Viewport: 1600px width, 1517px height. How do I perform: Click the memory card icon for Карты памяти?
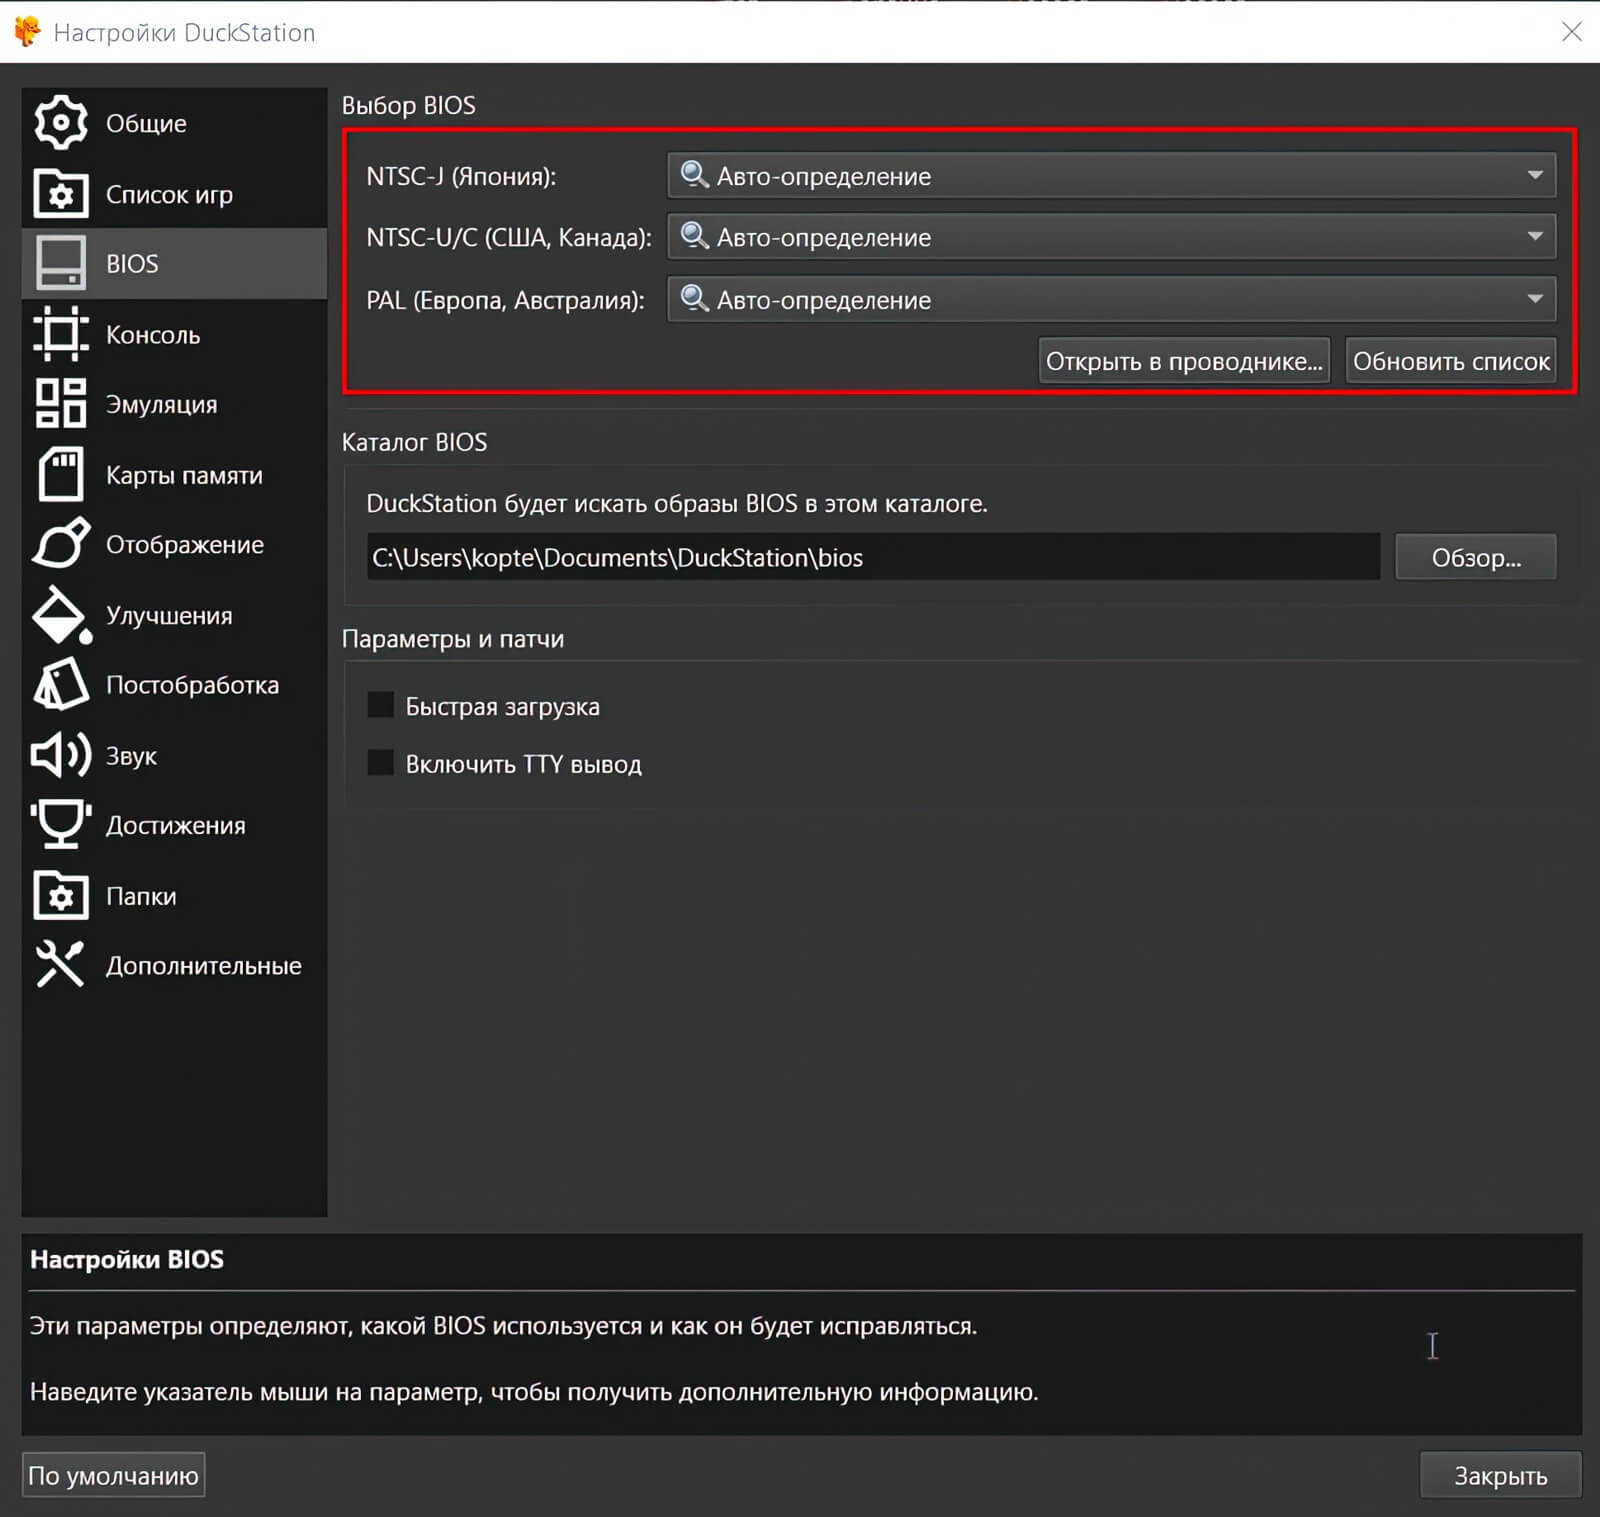coord(61,474)
